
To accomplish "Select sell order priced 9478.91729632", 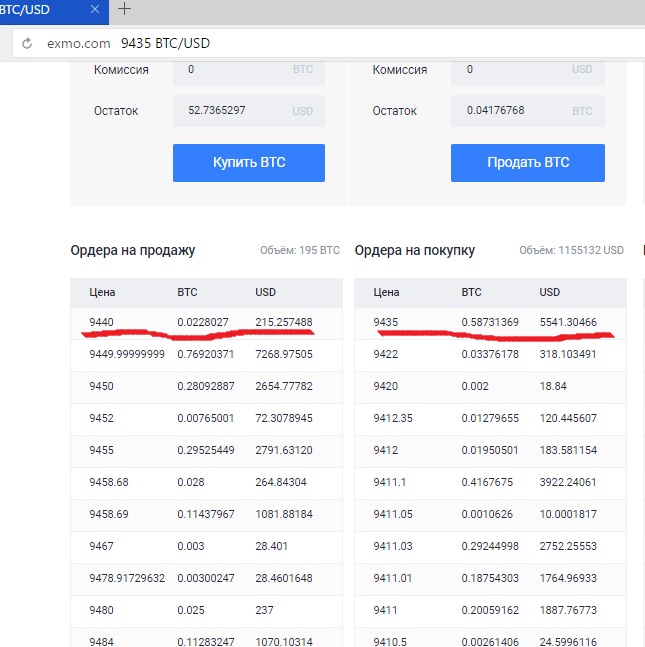I will (x=206, y=579).
